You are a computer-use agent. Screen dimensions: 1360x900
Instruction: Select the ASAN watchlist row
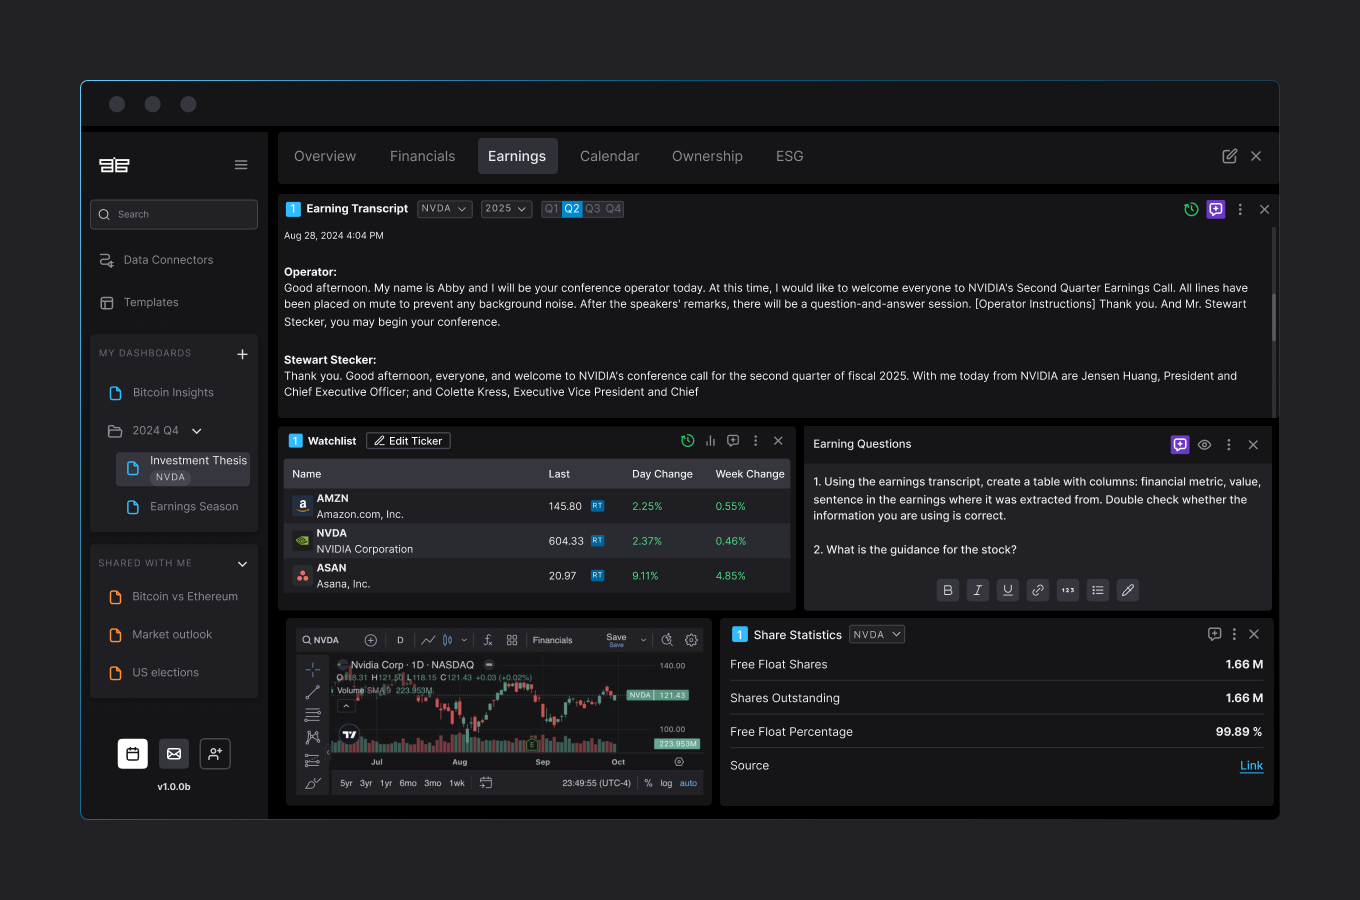[x=537, y=576]
